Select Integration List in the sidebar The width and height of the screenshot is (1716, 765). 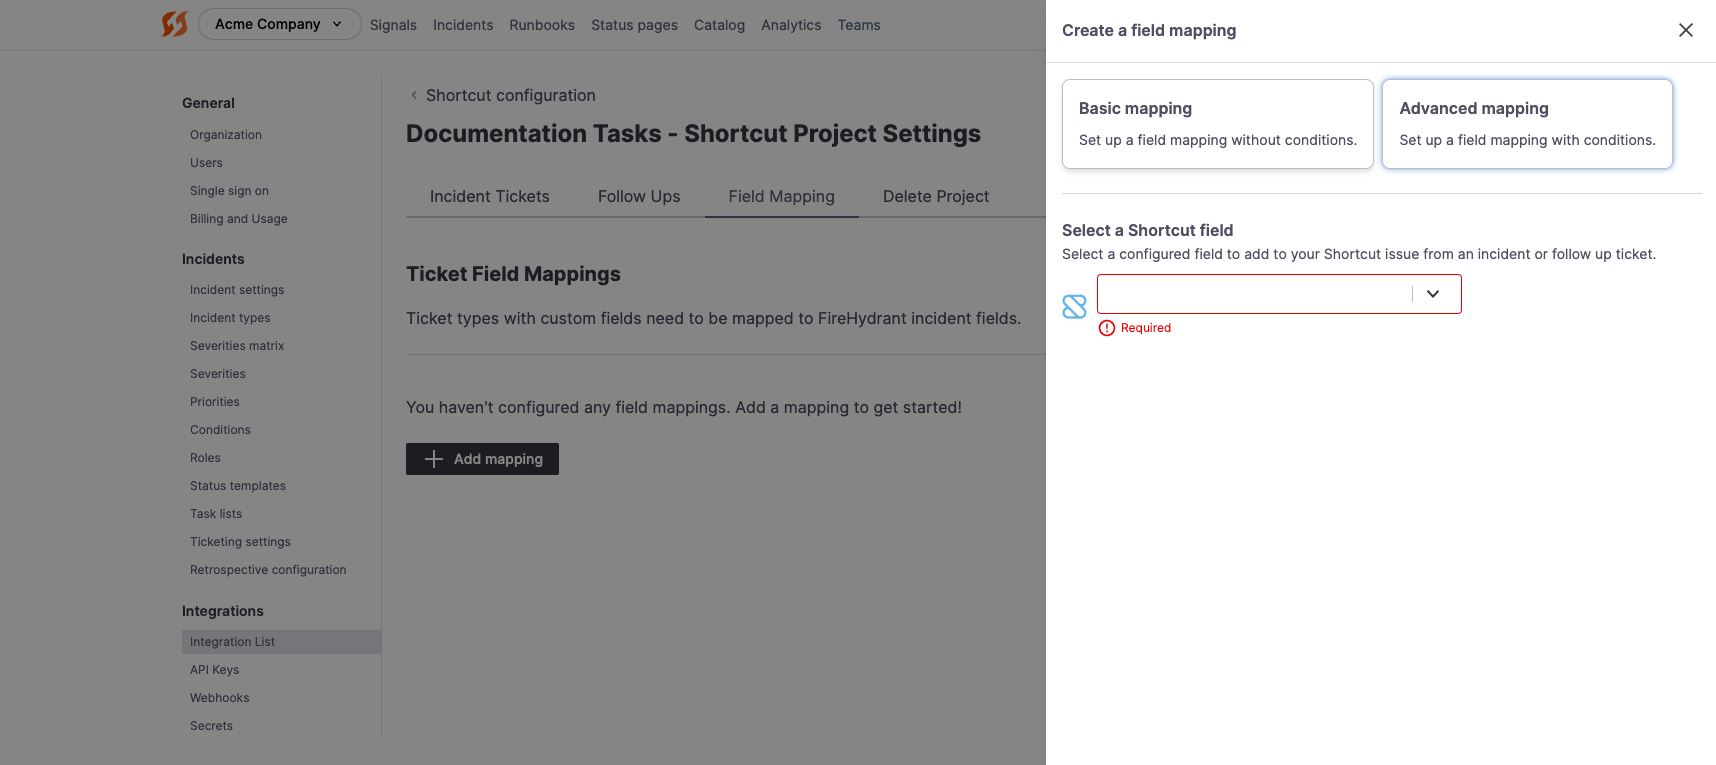(x=281, y=642)
